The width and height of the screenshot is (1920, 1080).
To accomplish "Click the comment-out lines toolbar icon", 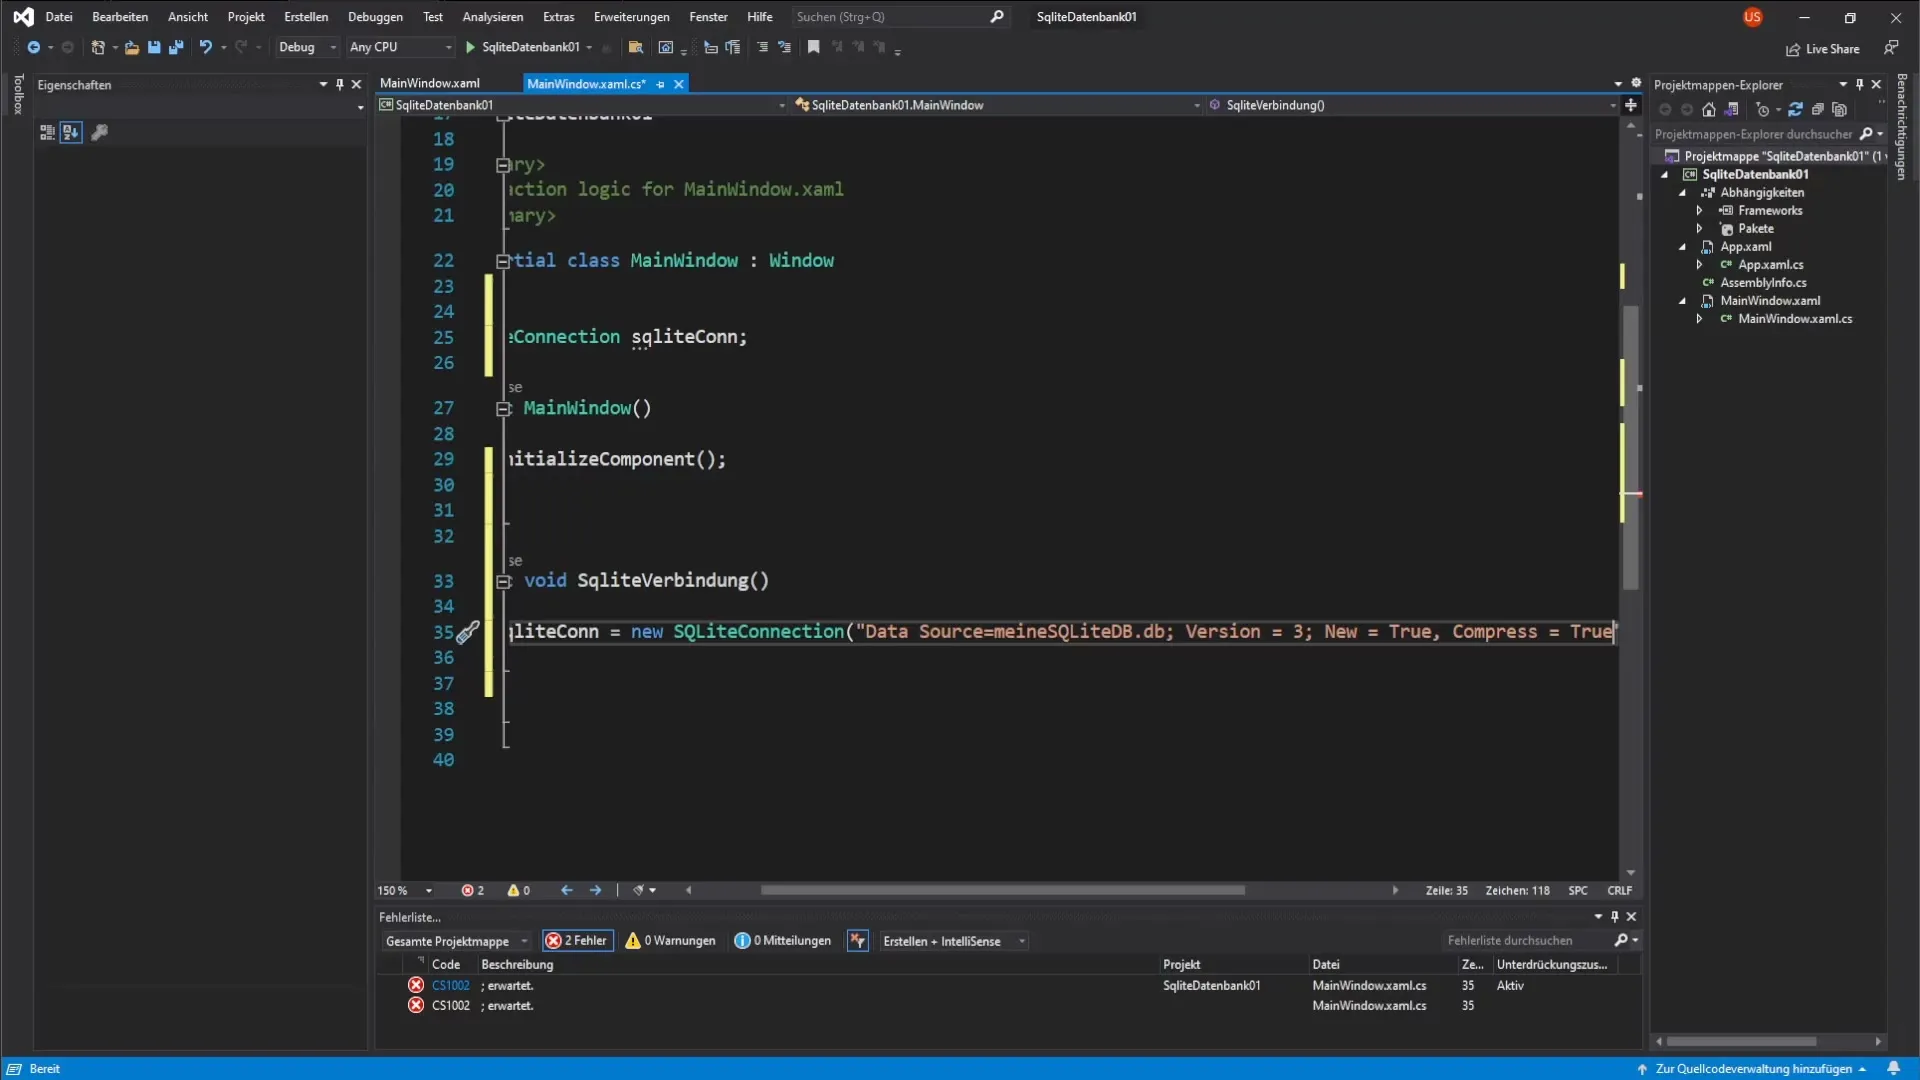I will pos(762,47).
